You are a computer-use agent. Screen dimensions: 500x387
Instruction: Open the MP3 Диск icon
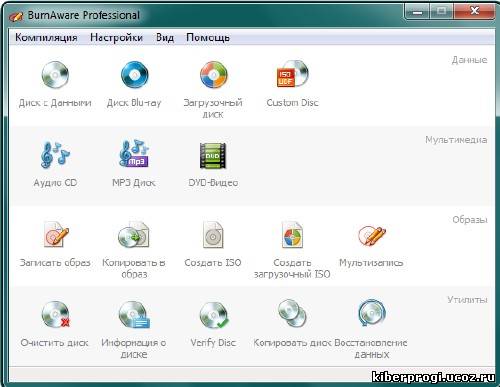pyautogui.click(x=134, y=154)
